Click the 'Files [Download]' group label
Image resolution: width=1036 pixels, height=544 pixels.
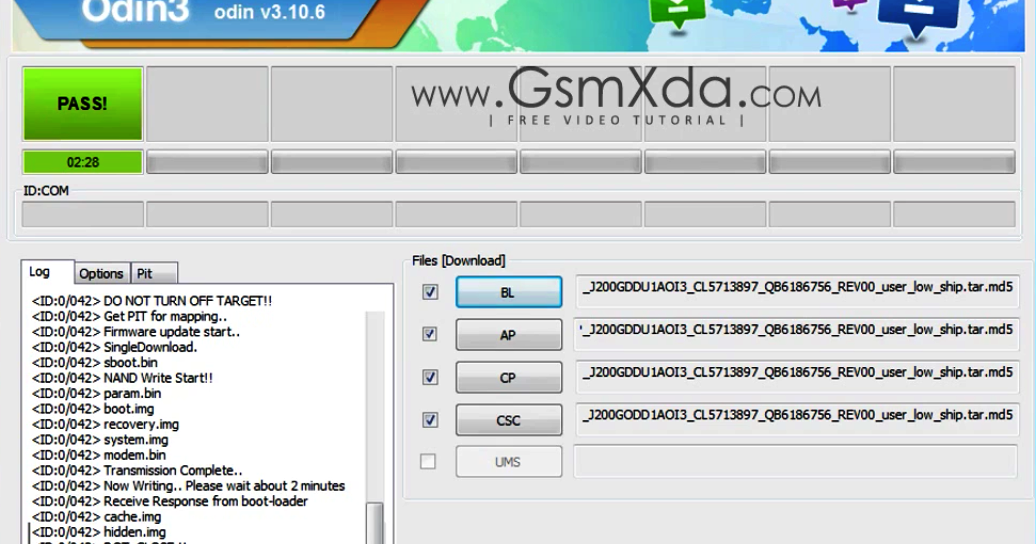(459, 260)
